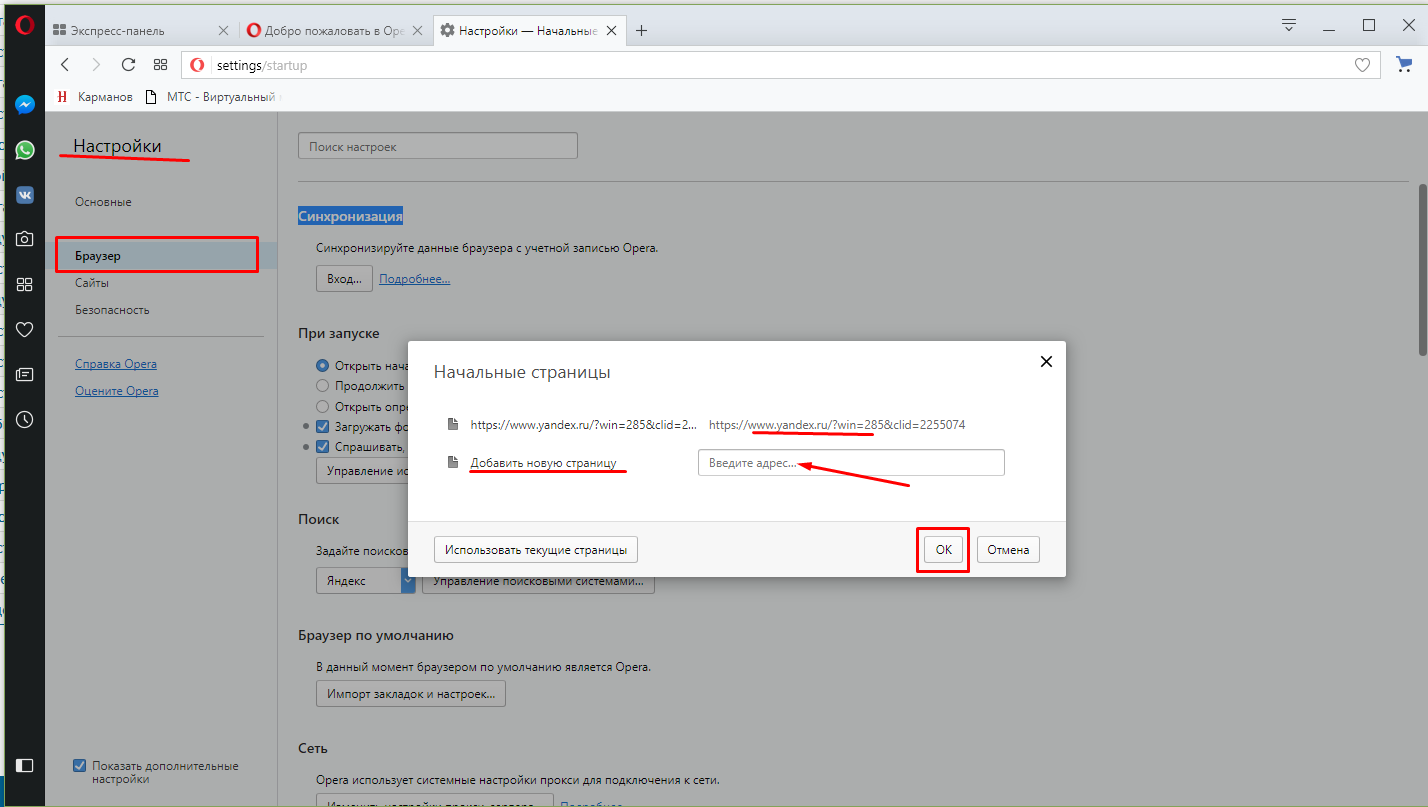Screen dimensions: 1428x807
Task: Click in Поиск настроек search field
Action: coord(438,146)
